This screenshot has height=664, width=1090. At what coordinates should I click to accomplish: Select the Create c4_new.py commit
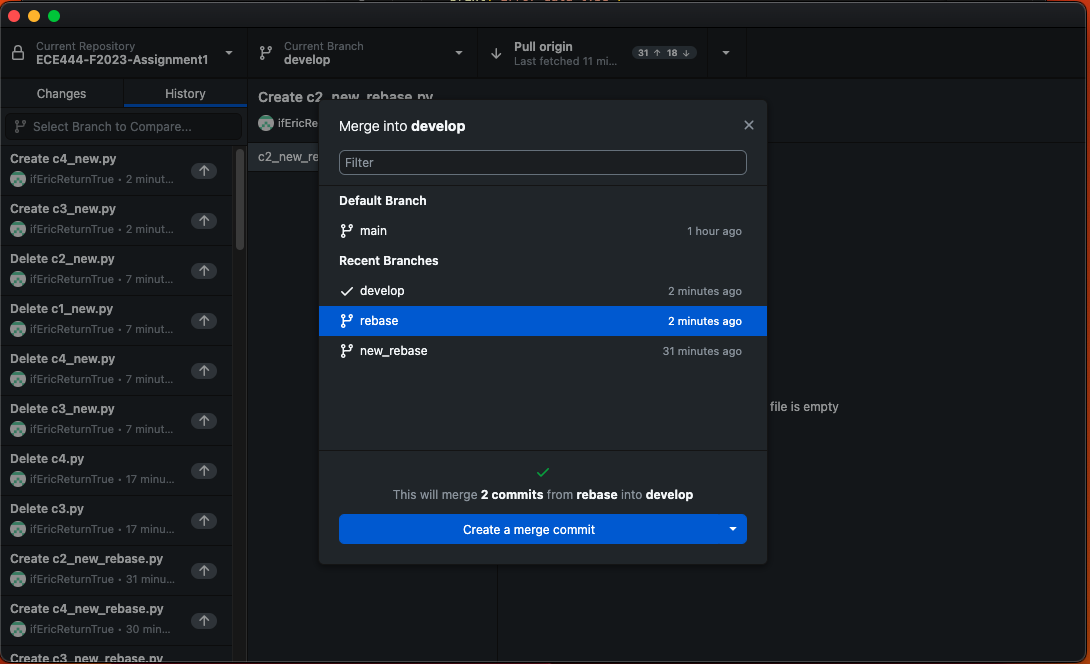(x=117, y=170)
